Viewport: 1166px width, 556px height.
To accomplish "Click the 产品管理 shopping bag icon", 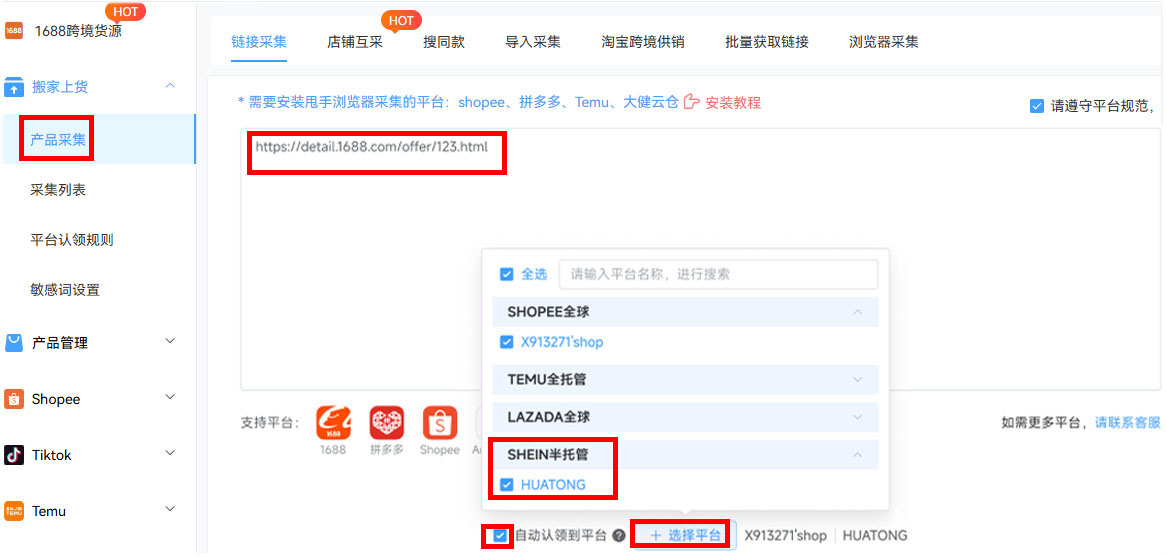I will pos(14,343).
